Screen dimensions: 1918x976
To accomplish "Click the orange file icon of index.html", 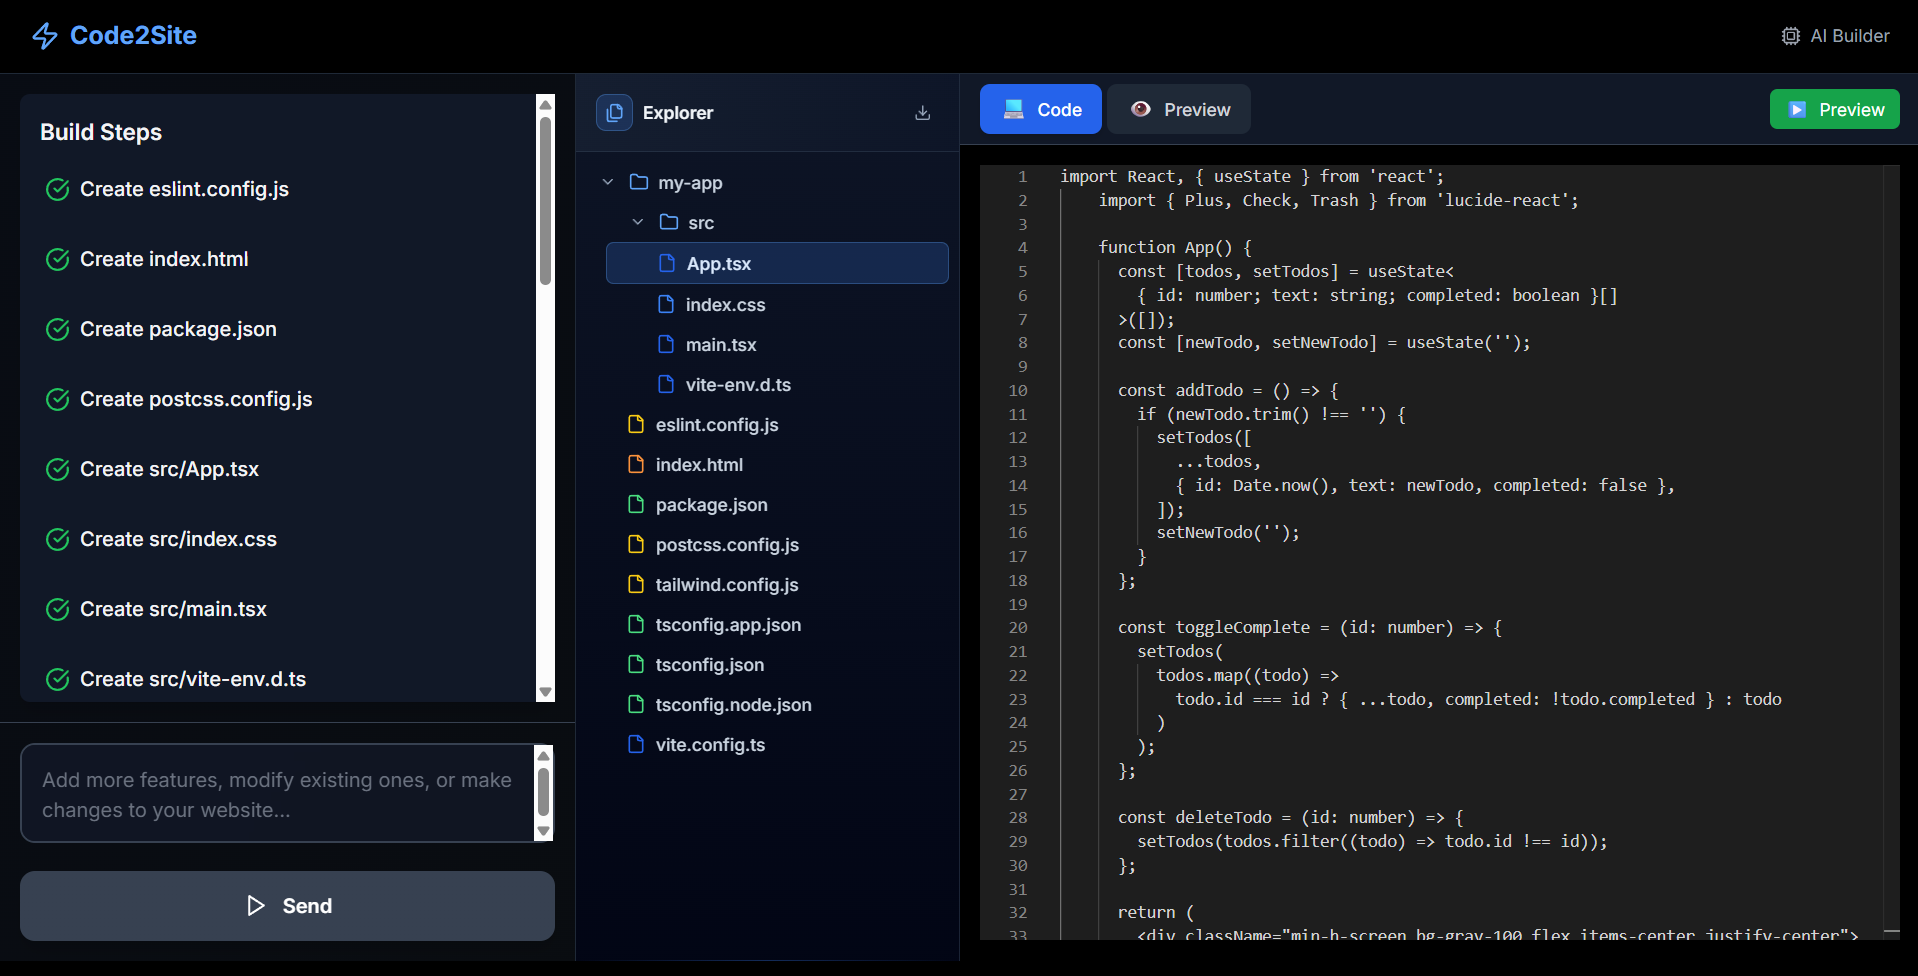I will click(636, 464).
